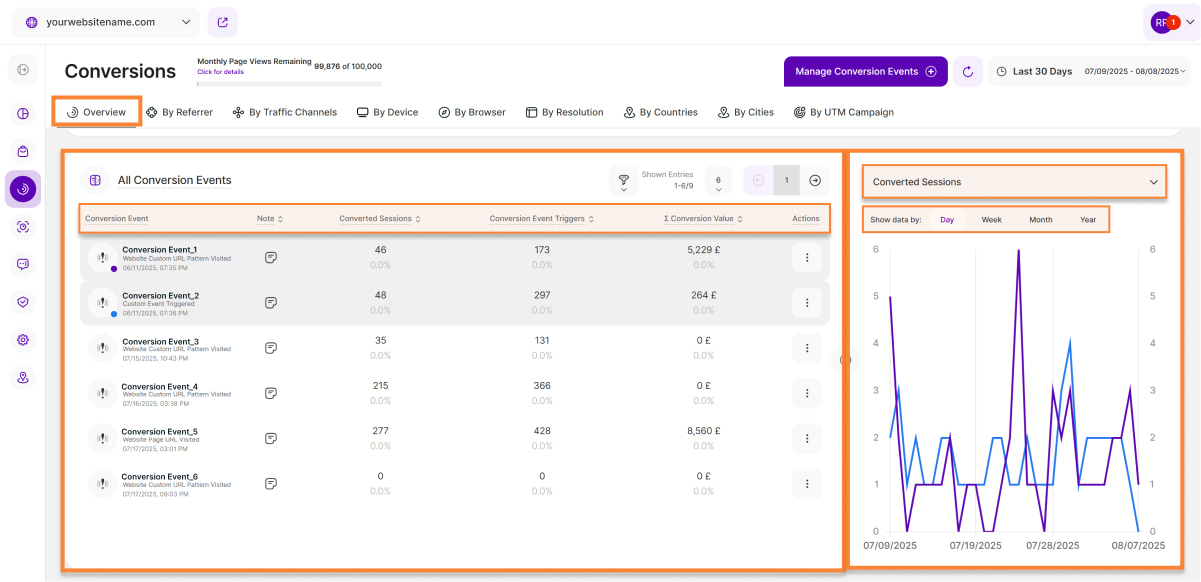The height and width of the screenshot is (582, 1201).
Task: Switch to the By UTM Campaign tab
Action: coord(843,112)
